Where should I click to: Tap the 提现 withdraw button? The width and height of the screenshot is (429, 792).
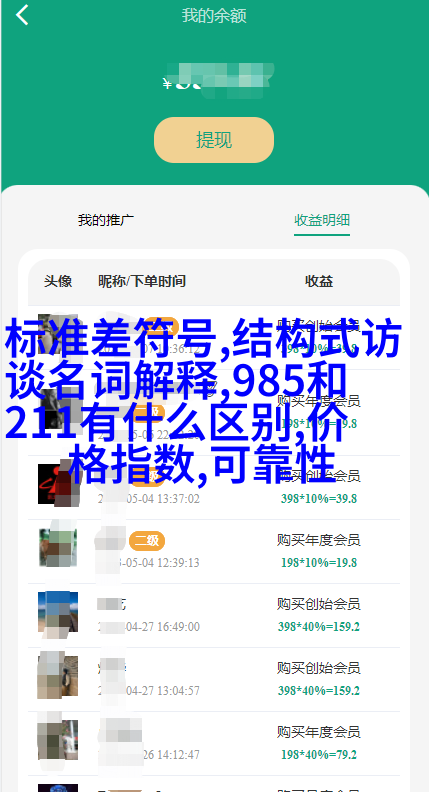click(x=214, y=140)
